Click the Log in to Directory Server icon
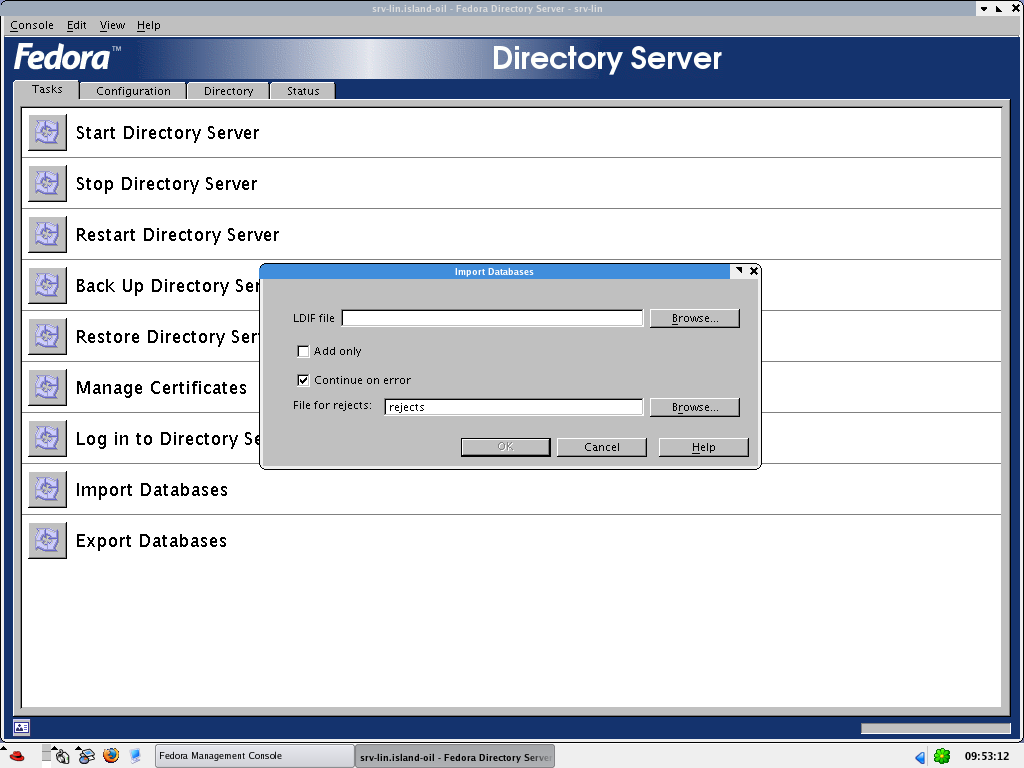Image resolution: width=1024 pixels, height=768 pixels. tap(48, 438)
